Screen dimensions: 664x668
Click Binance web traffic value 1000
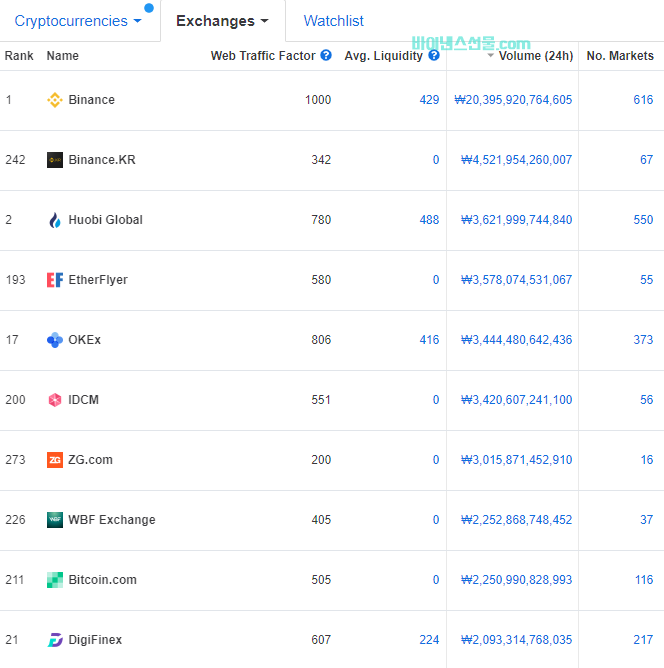point(318,100)
